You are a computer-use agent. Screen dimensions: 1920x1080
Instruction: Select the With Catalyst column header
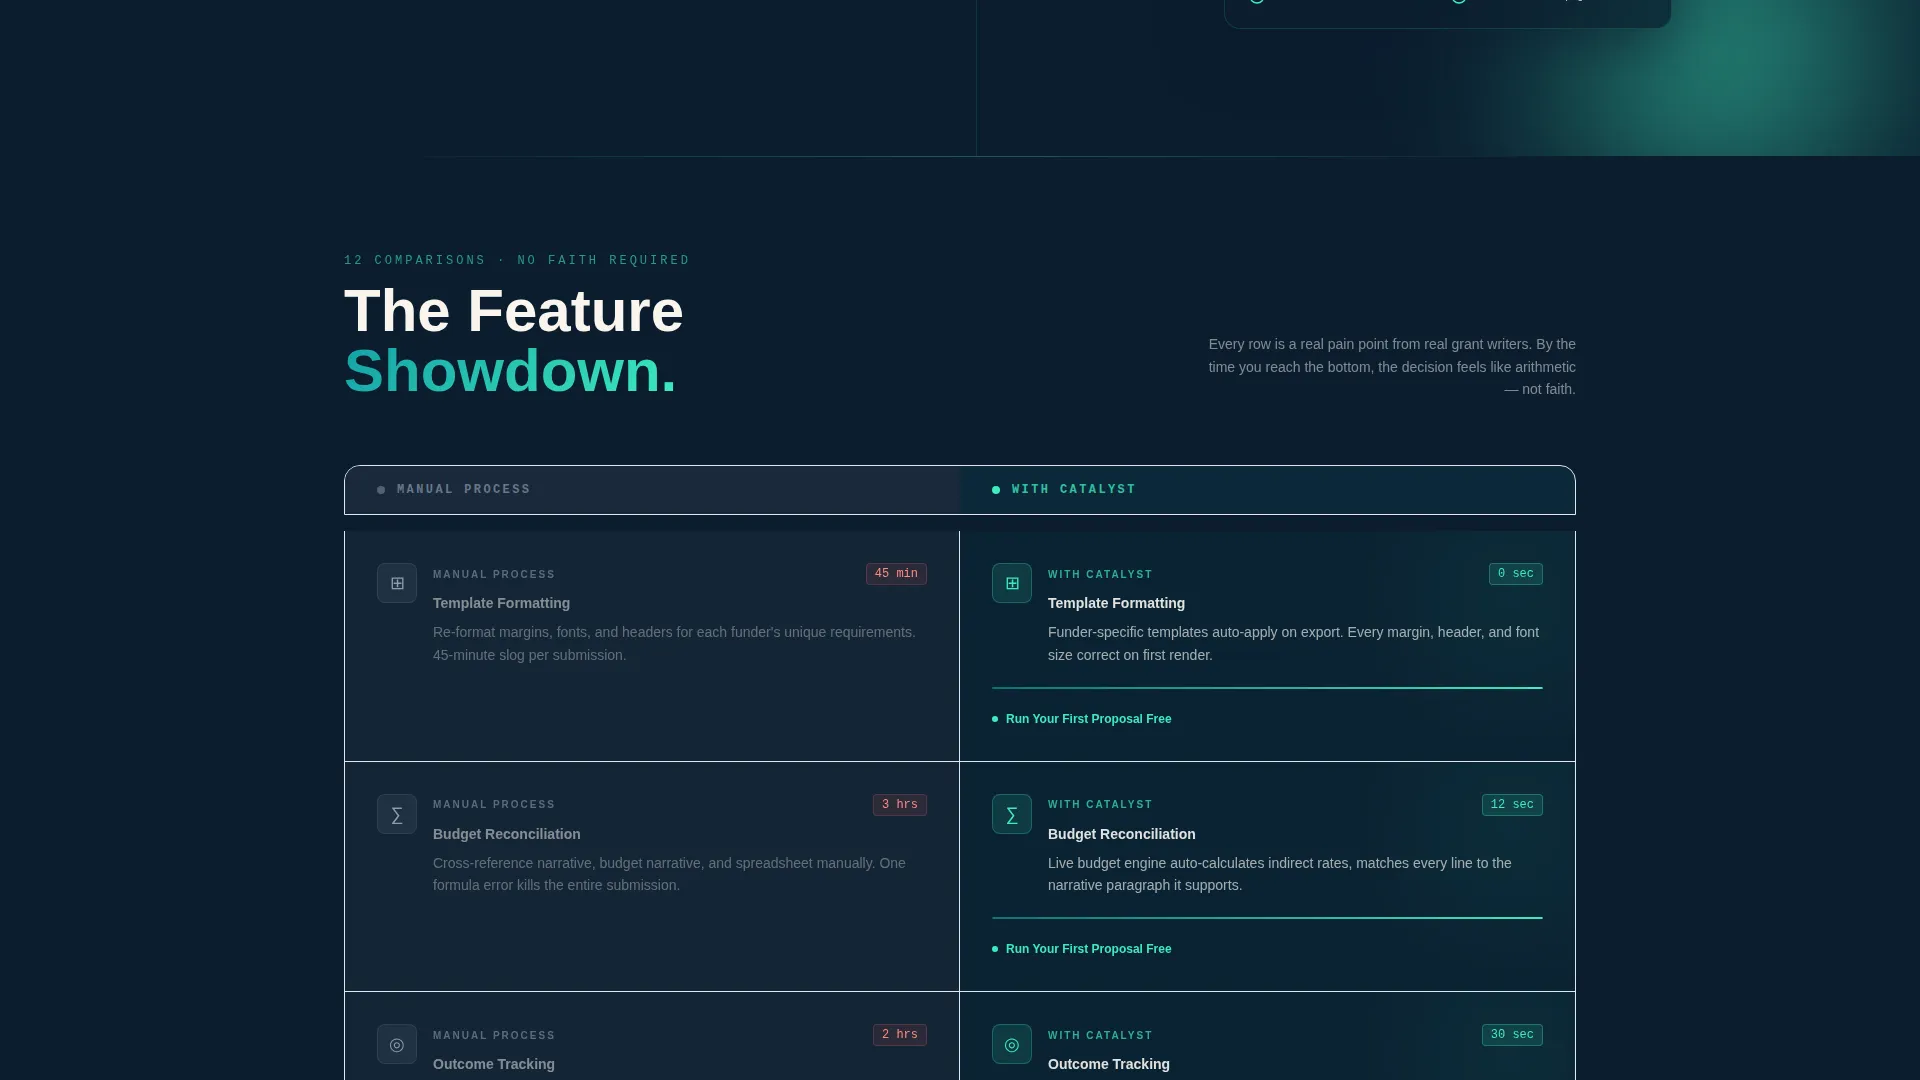1267,490
